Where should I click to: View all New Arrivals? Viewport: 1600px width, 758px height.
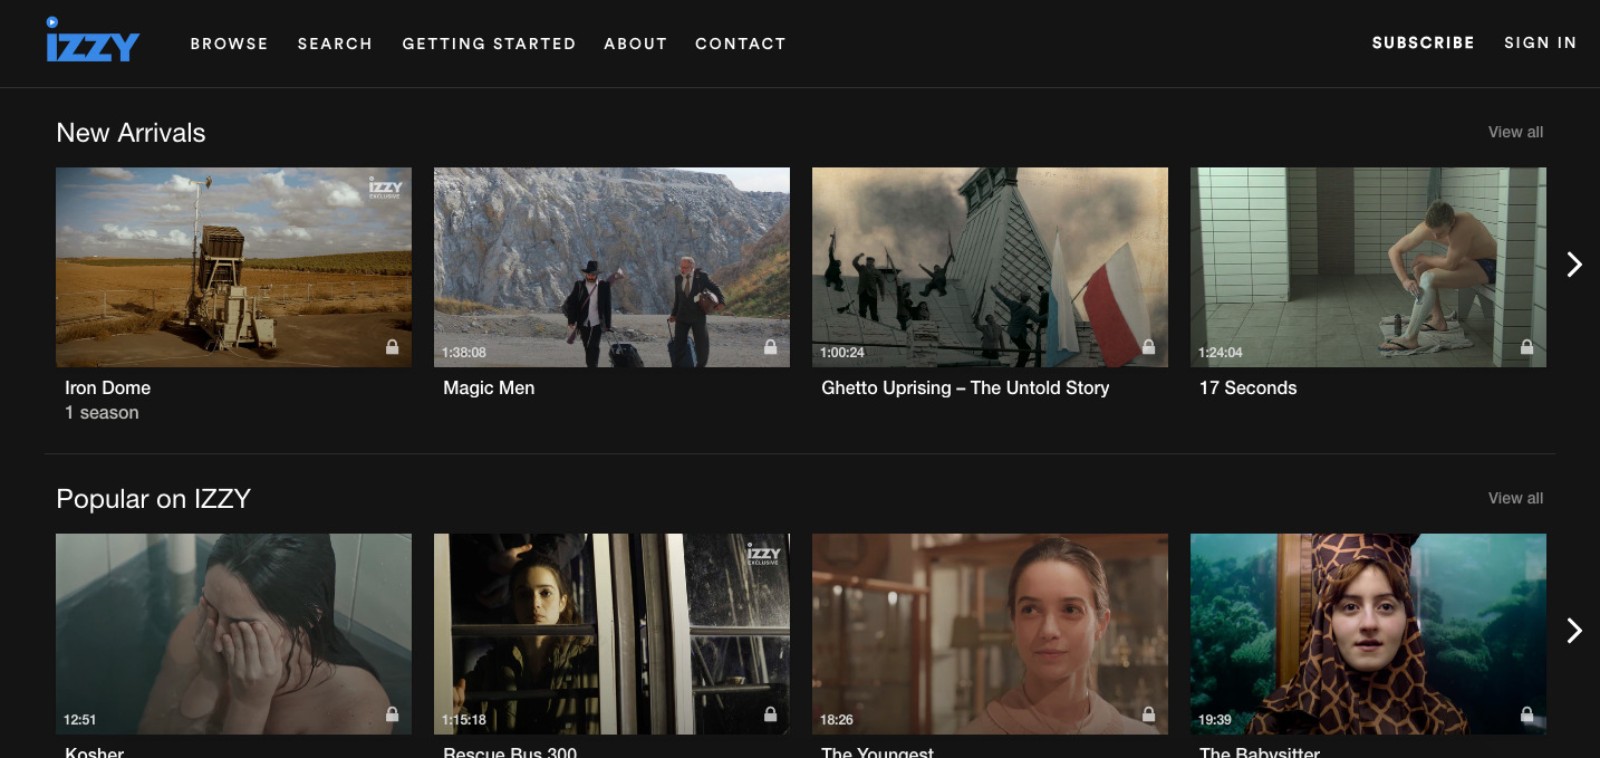pos(1515,132)
